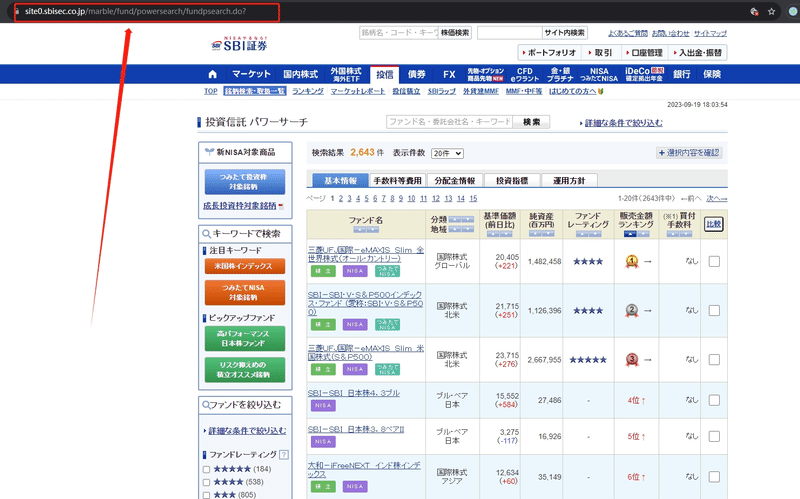
Task: Click the 株価検索 button
Action: click(x=455, y=33)
